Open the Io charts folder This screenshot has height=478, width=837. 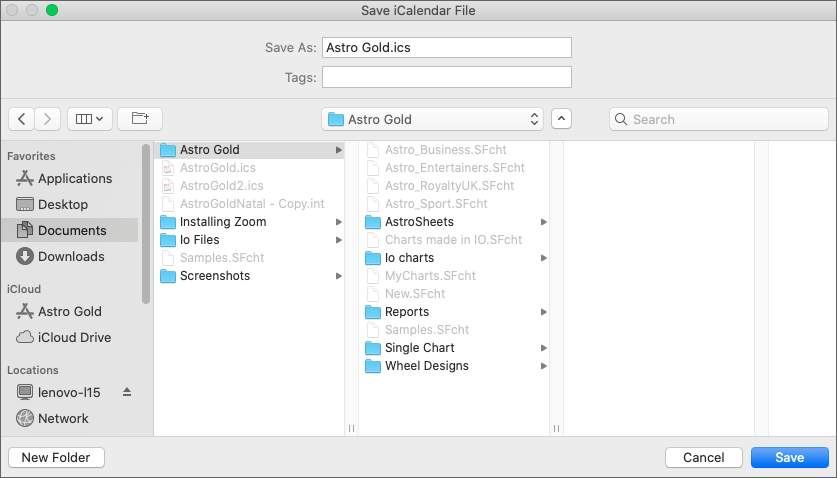(x=454, y=257)
